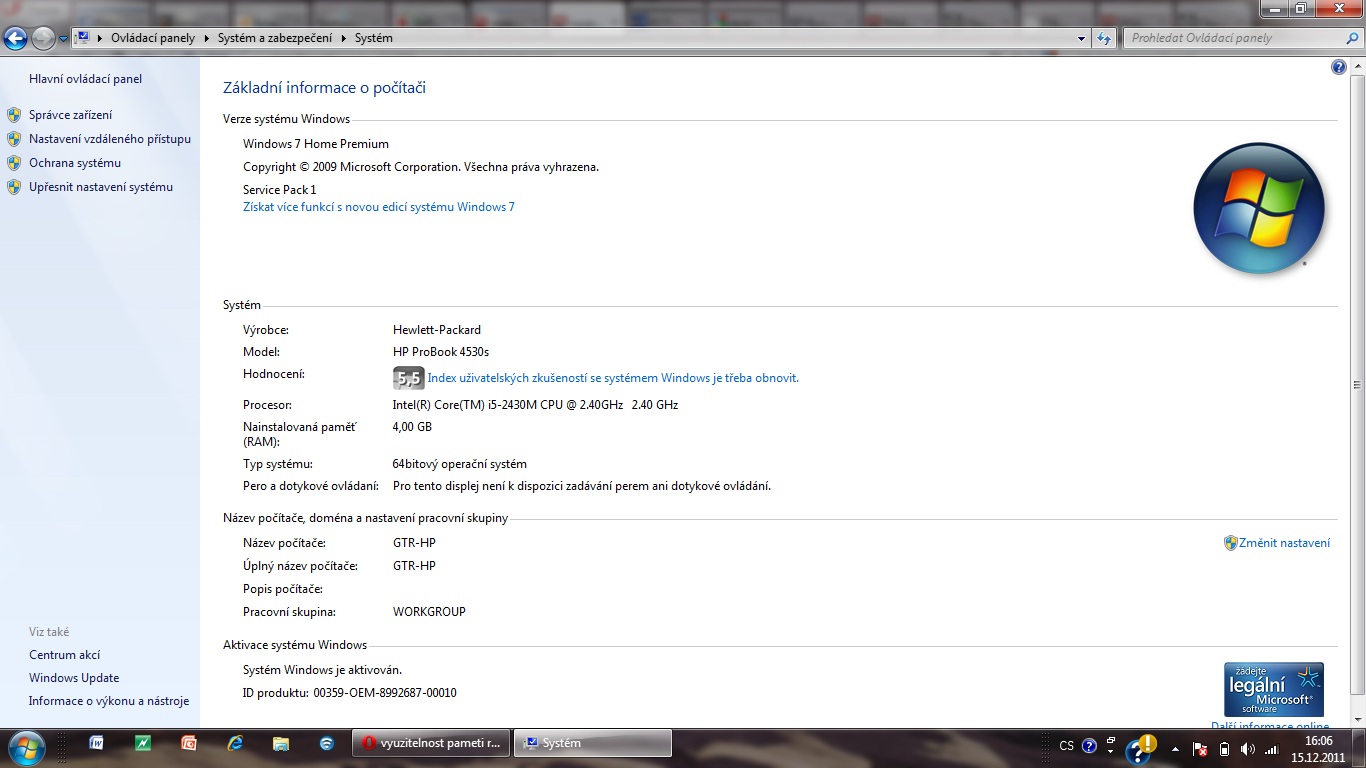Open Windows Update link
This screenshot has width=1366, height=768.
pyautogui.click(x=74, y=678)
